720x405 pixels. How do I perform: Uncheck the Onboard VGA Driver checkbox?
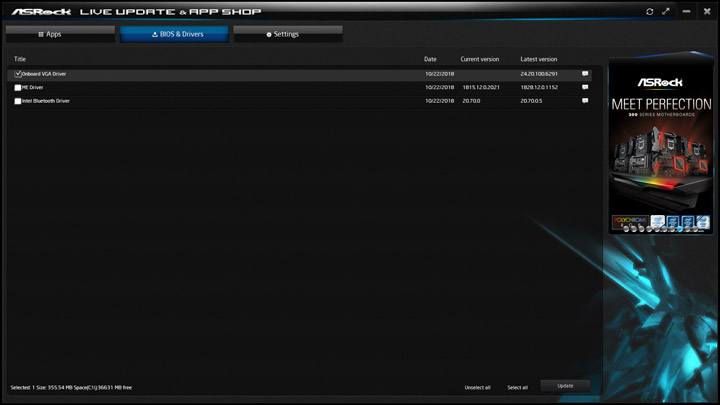click(x=18, y=74)
